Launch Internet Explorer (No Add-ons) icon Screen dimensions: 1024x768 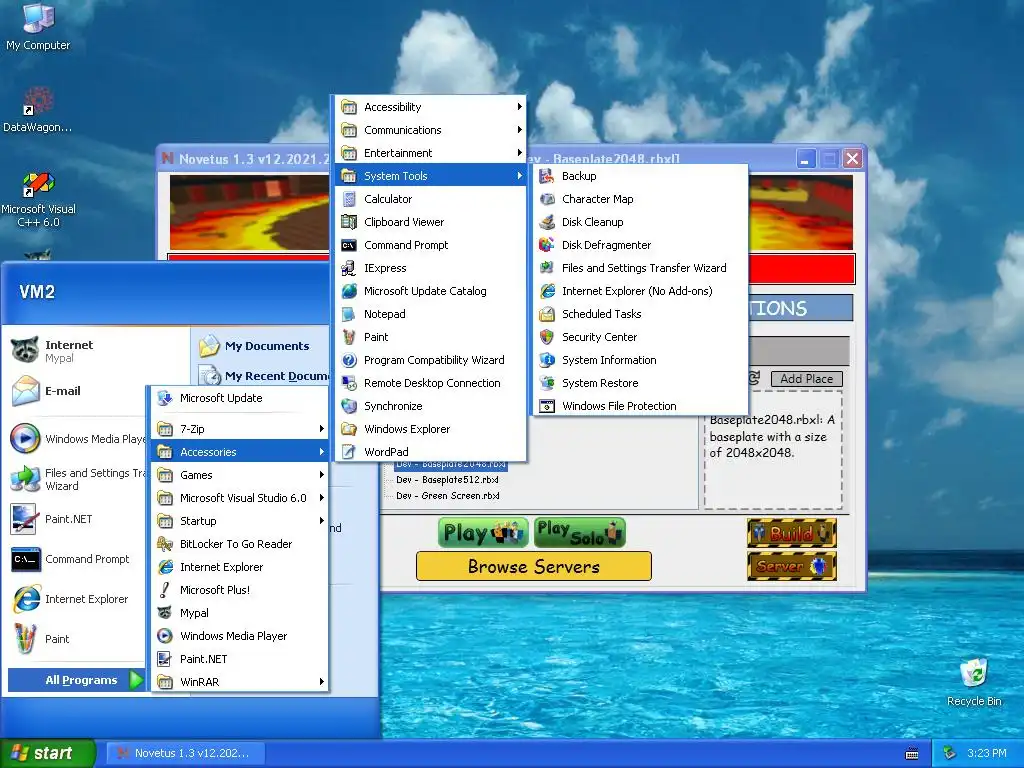pos(547,291)
